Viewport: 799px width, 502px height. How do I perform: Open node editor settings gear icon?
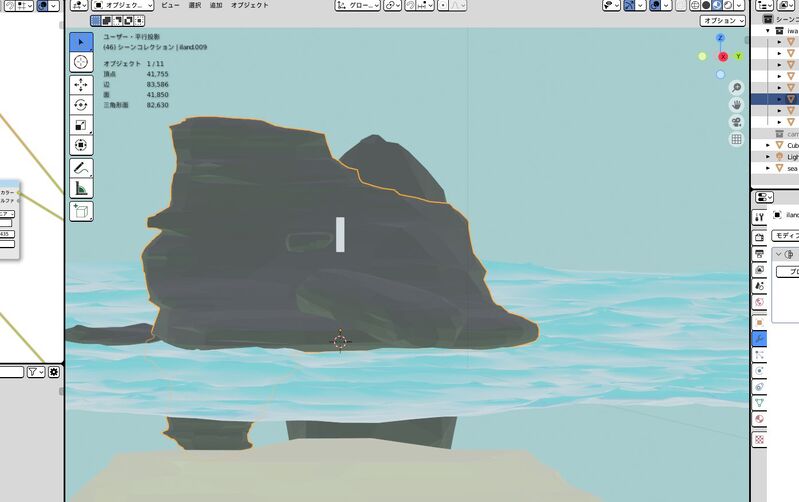click(54, 372)
